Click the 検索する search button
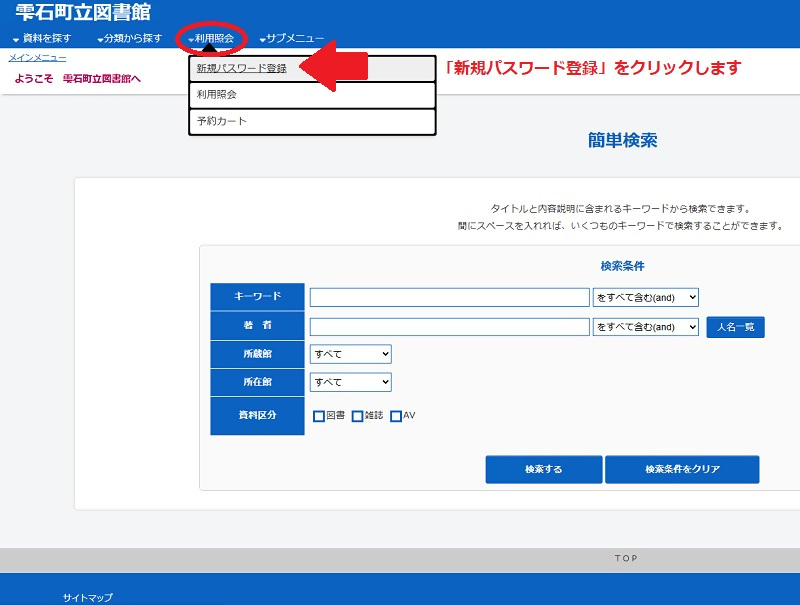The width and height of the screenshot is (800, 605). pos(543,469)
